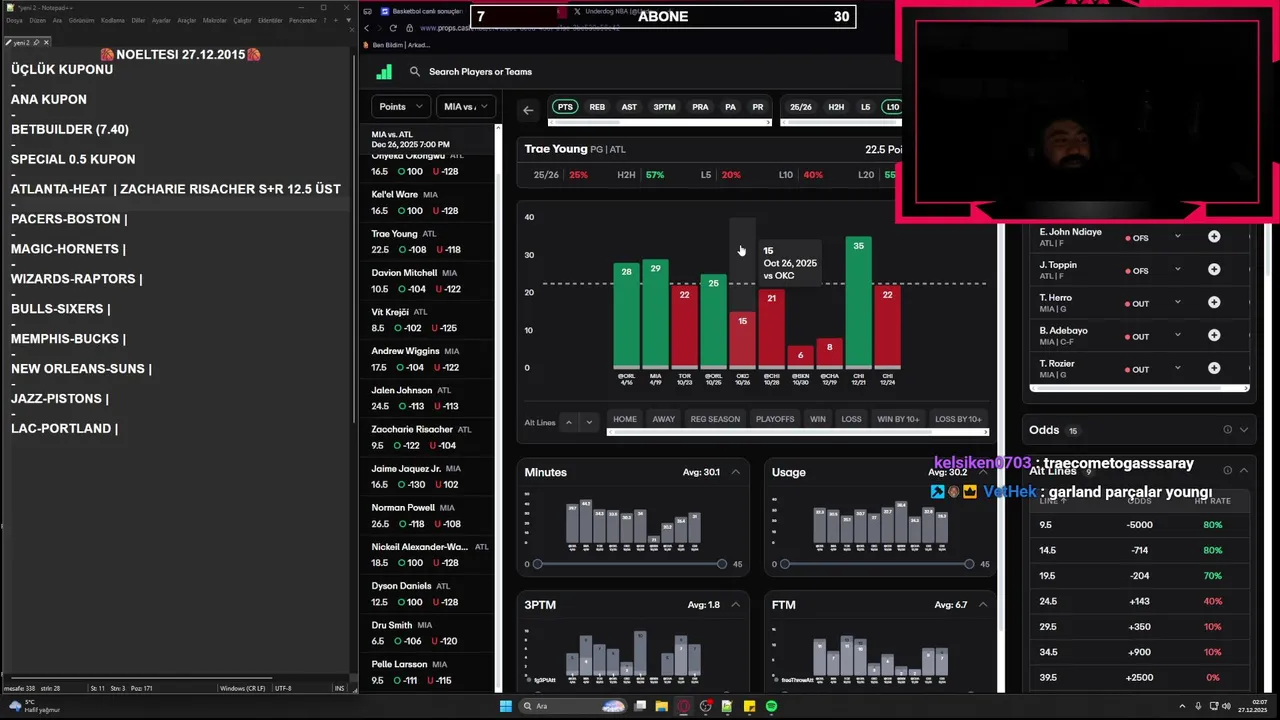Image resolution: width=1280 pixels, height=720 pixels.
Task: Adjust the Usage range left slider handle
Action: point(785,564)
